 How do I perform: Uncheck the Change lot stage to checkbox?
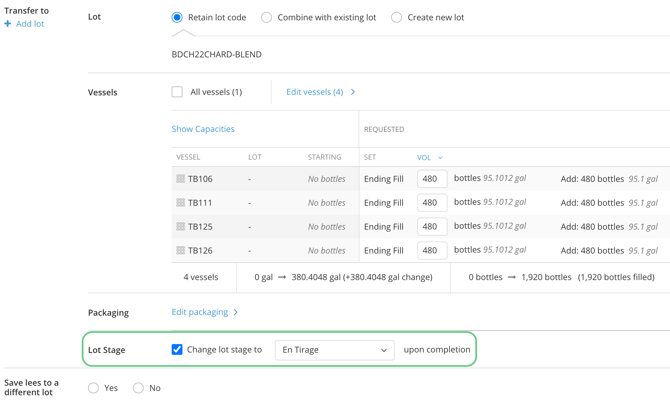pos(177,350)
